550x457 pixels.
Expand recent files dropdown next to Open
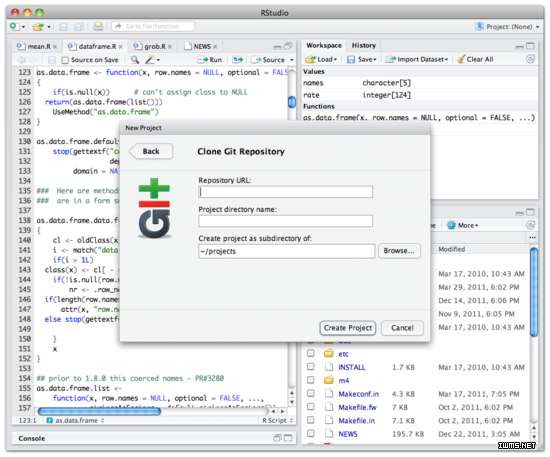[x=49, y=27]
